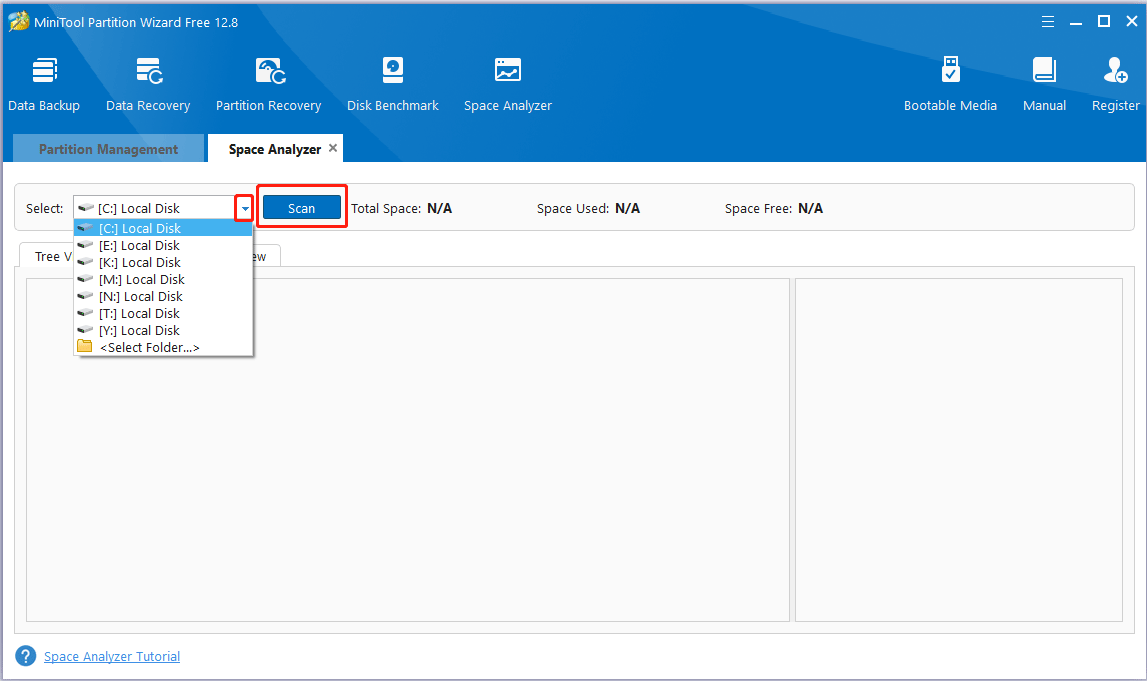The width and height of the screenshot is (1147, 681).
Task: Click the Scan button
Action: (x=301, y=208)
